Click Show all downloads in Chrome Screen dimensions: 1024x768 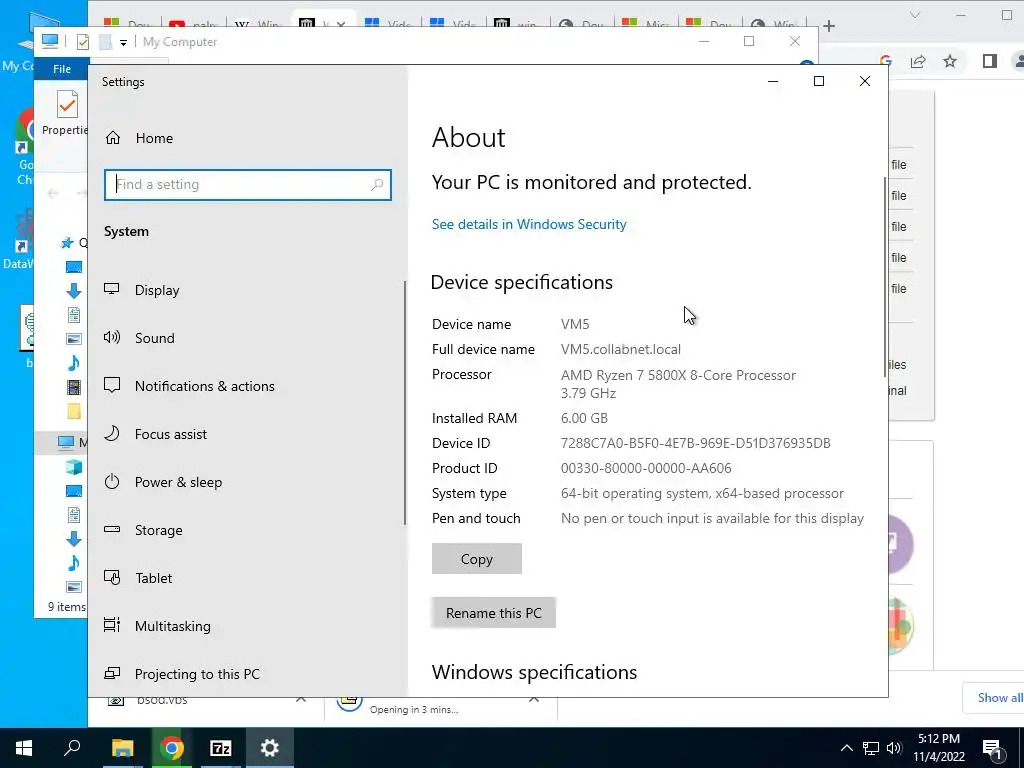coord(999,697)
